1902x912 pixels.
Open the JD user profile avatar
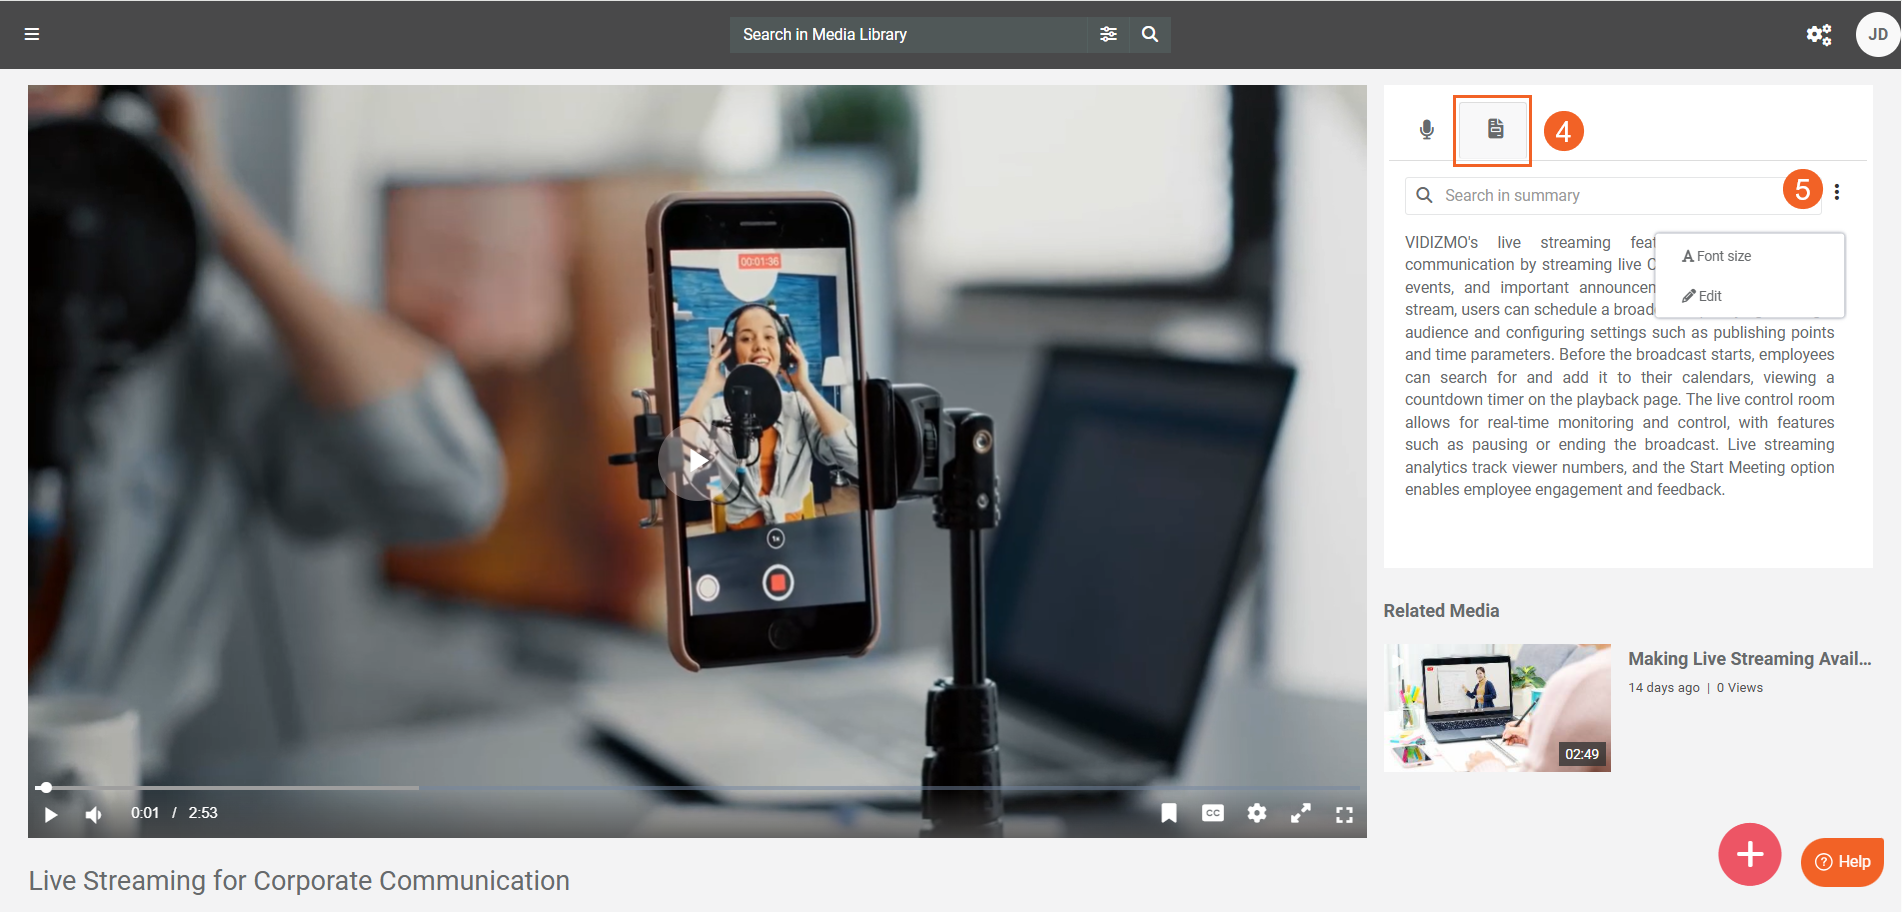pos(1877,35)
